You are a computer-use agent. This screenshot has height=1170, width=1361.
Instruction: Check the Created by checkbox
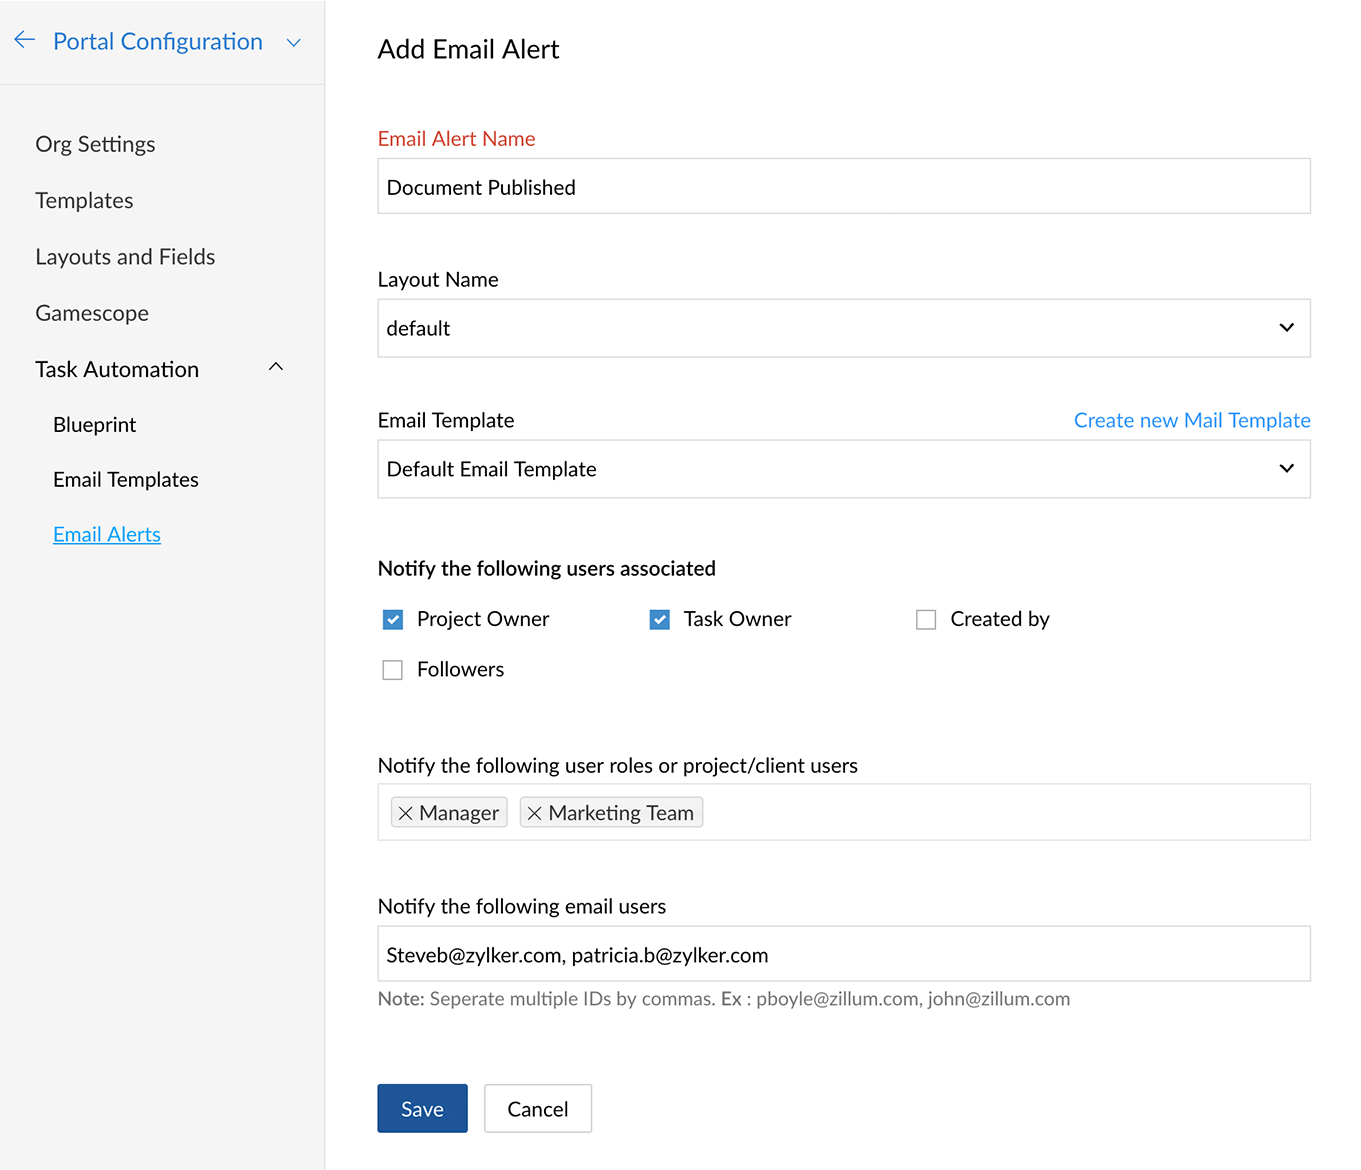click(x=926, y=620)
